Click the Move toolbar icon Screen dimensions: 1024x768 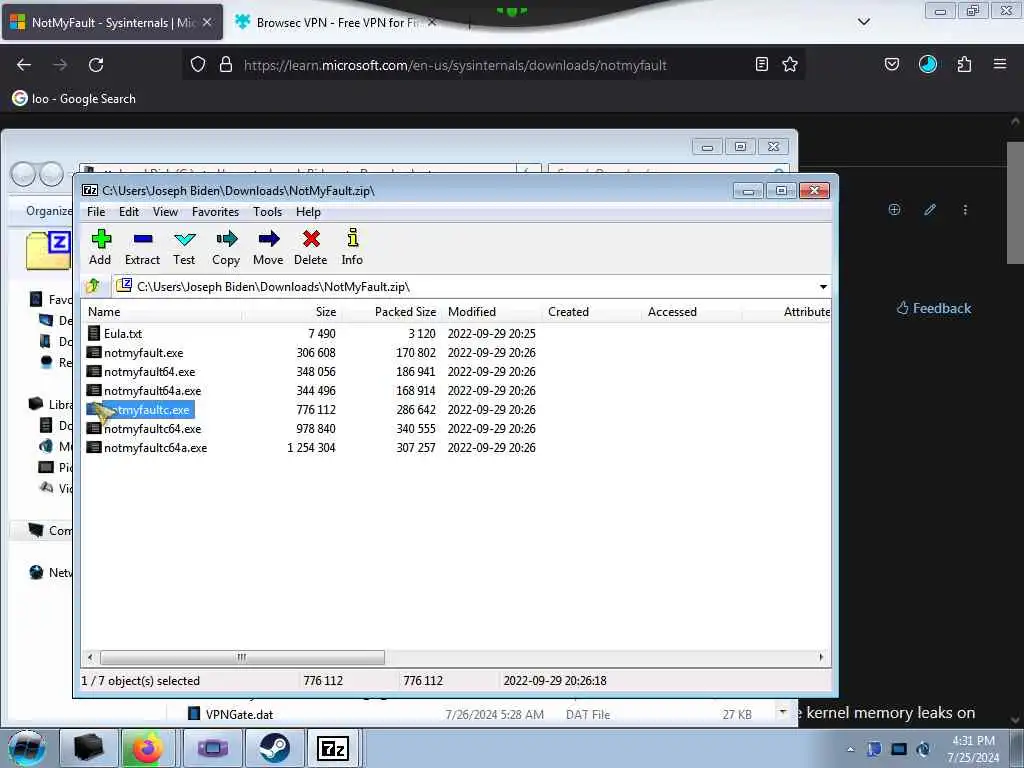[268, 247]
